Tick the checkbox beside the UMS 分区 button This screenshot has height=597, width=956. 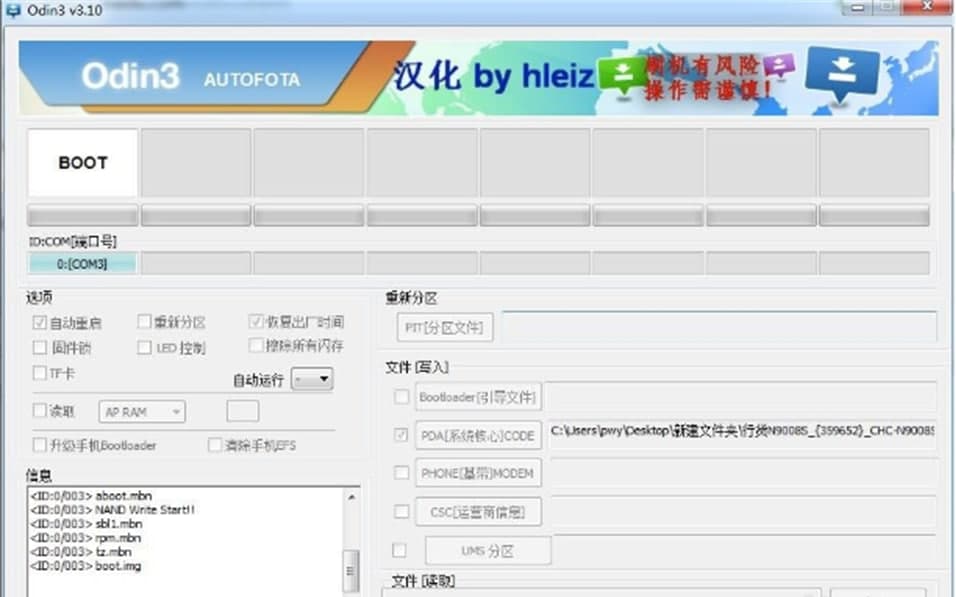coord(399,550)
